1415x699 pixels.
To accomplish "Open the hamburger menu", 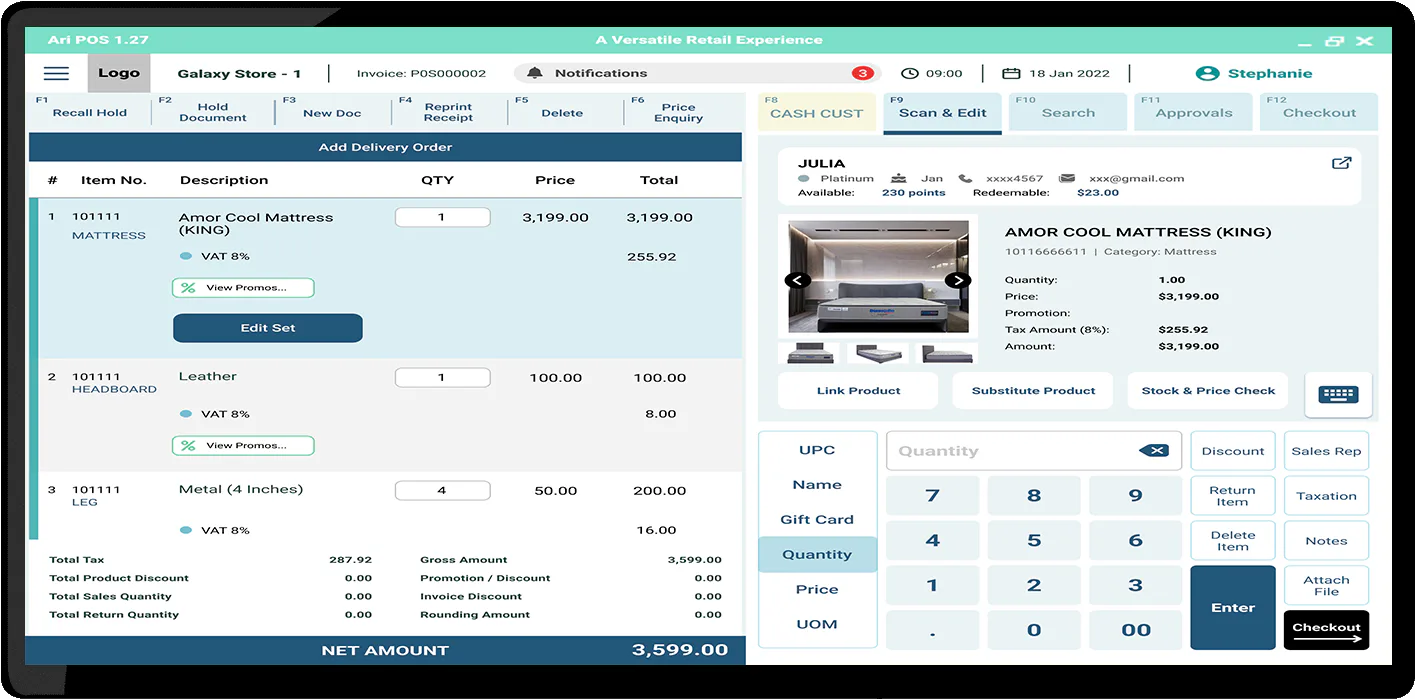I will [x=57, y=73].
